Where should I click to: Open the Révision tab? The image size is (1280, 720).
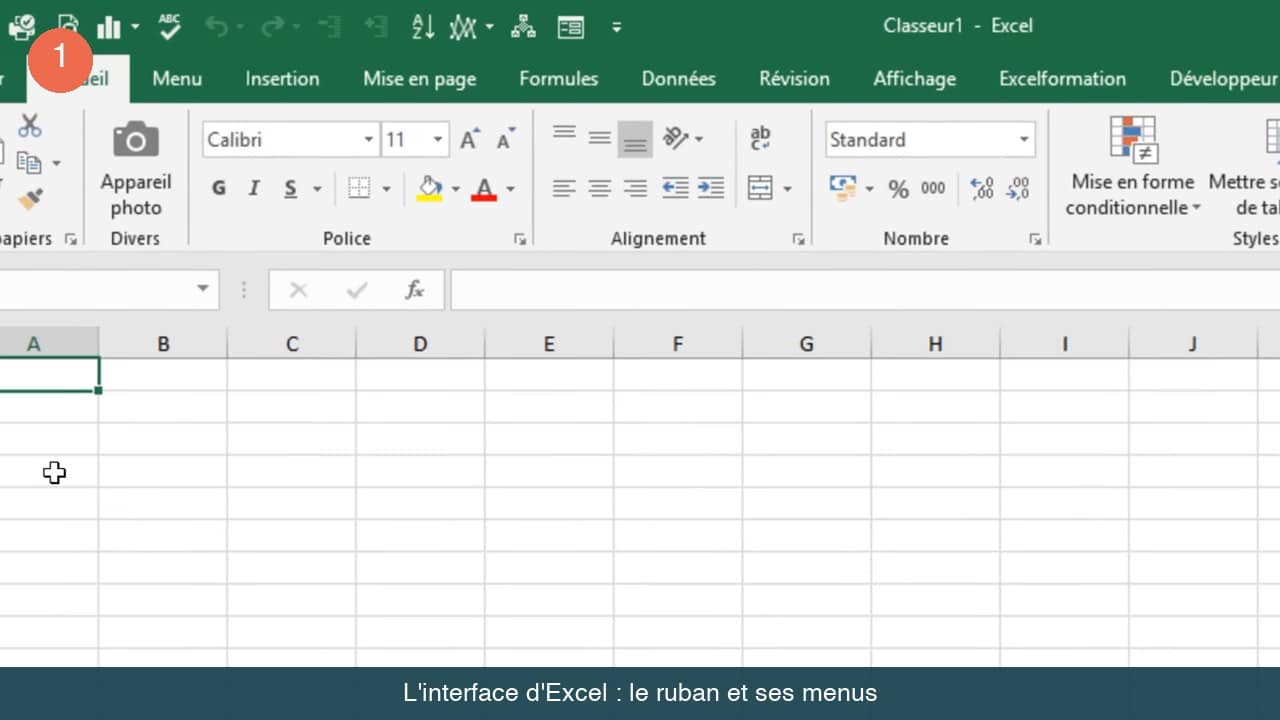[795, 79]
